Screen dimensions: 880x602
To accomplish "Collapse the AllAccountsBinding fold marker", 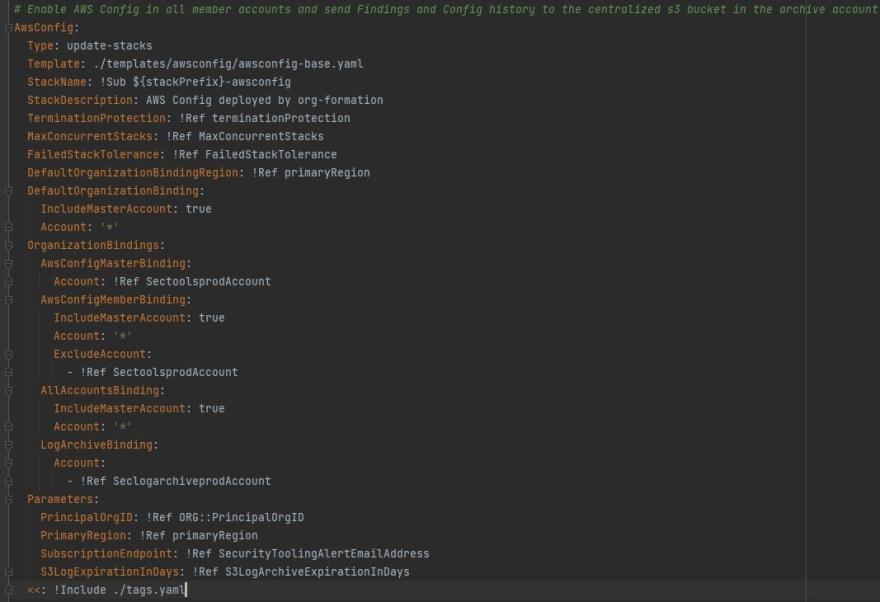I will click(x=7, y=390).
